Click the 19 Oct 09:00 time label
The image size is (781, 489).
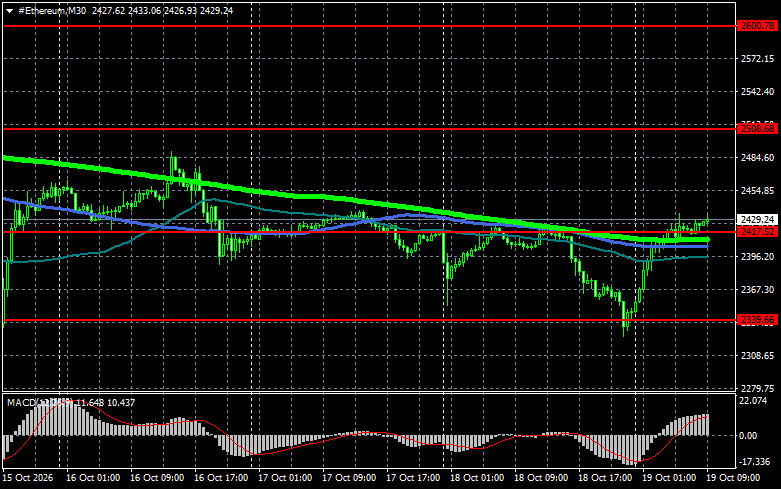point(733,478)
